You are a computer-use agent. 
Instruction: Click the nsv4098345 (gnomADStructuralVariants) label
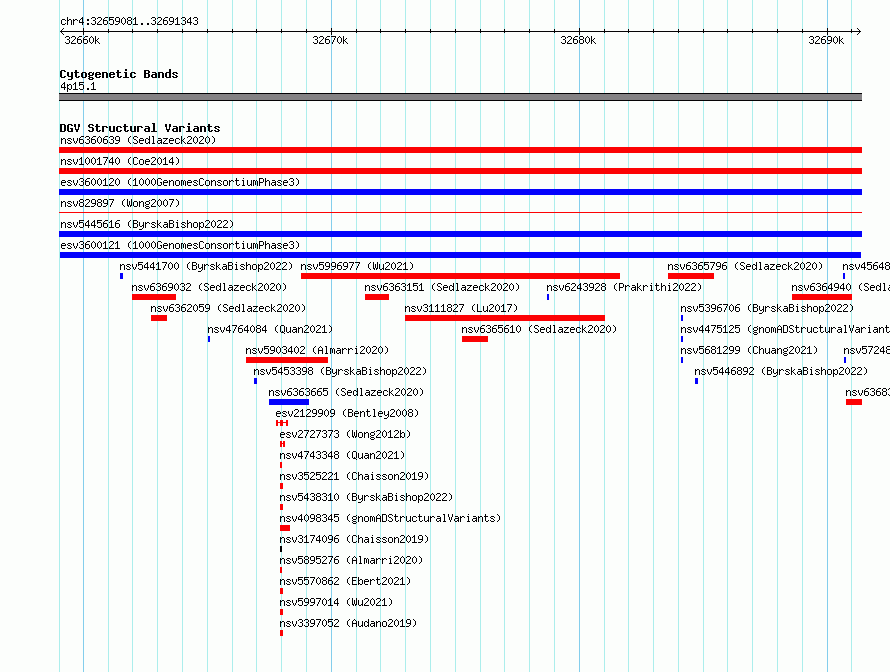[391, 518]
